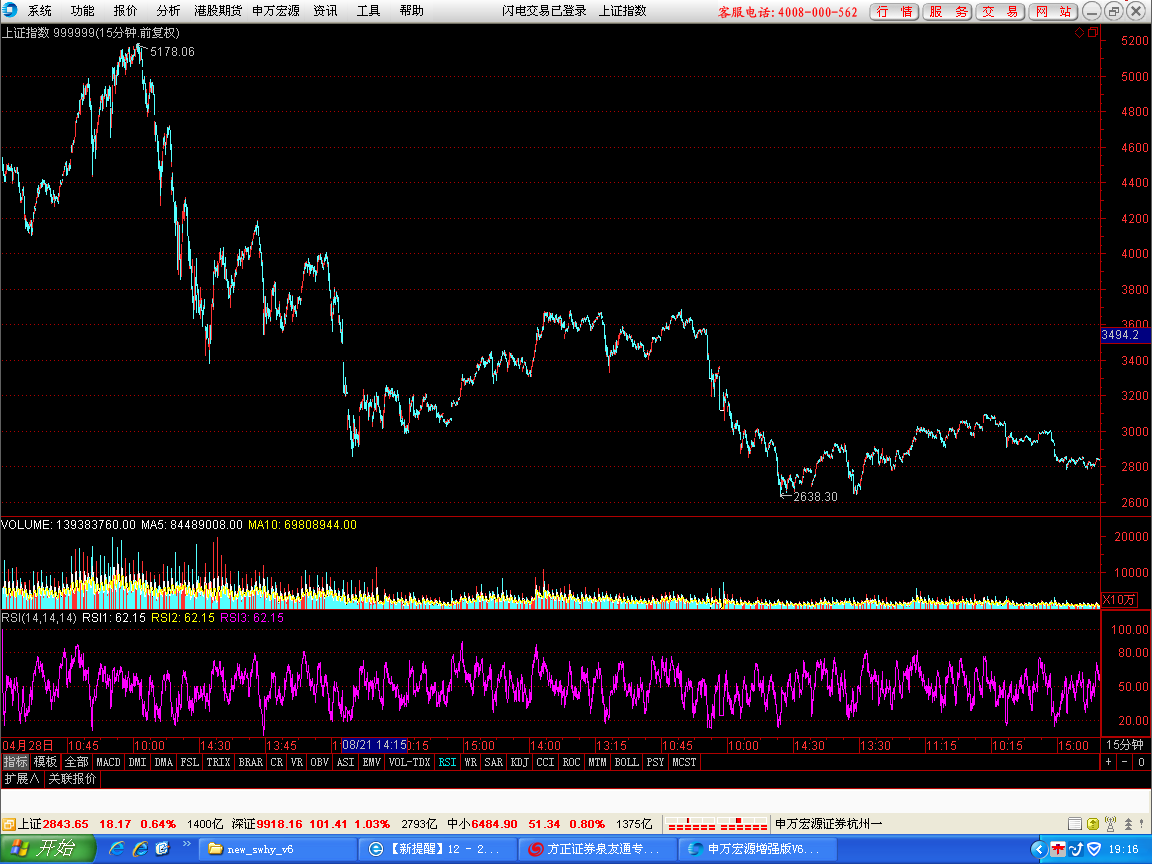Click the plus button beside the indicator tabs
The image size is (1152, 864).
click(1109, 762)
